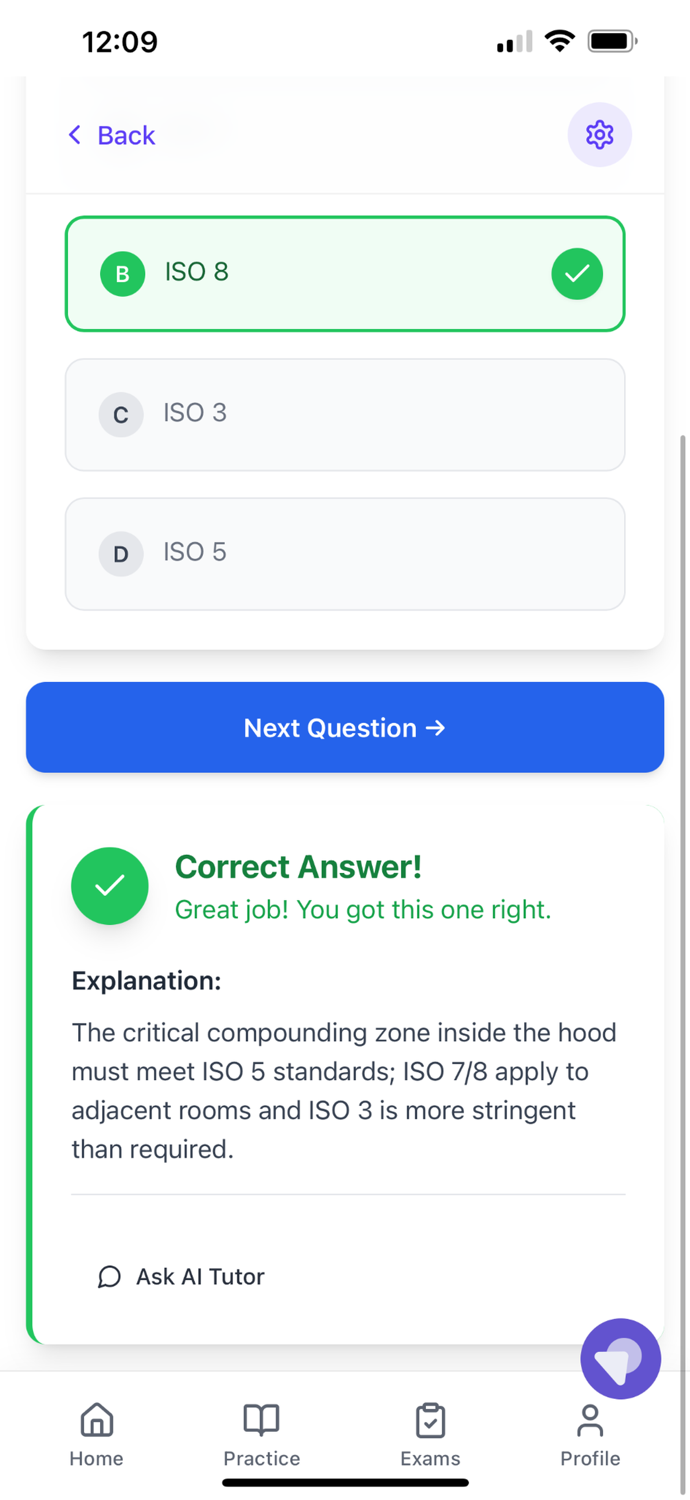This screenshot has width=690, height=1500.
Task: Tap the Home icon in bottom navigation
Action: 96,1419
